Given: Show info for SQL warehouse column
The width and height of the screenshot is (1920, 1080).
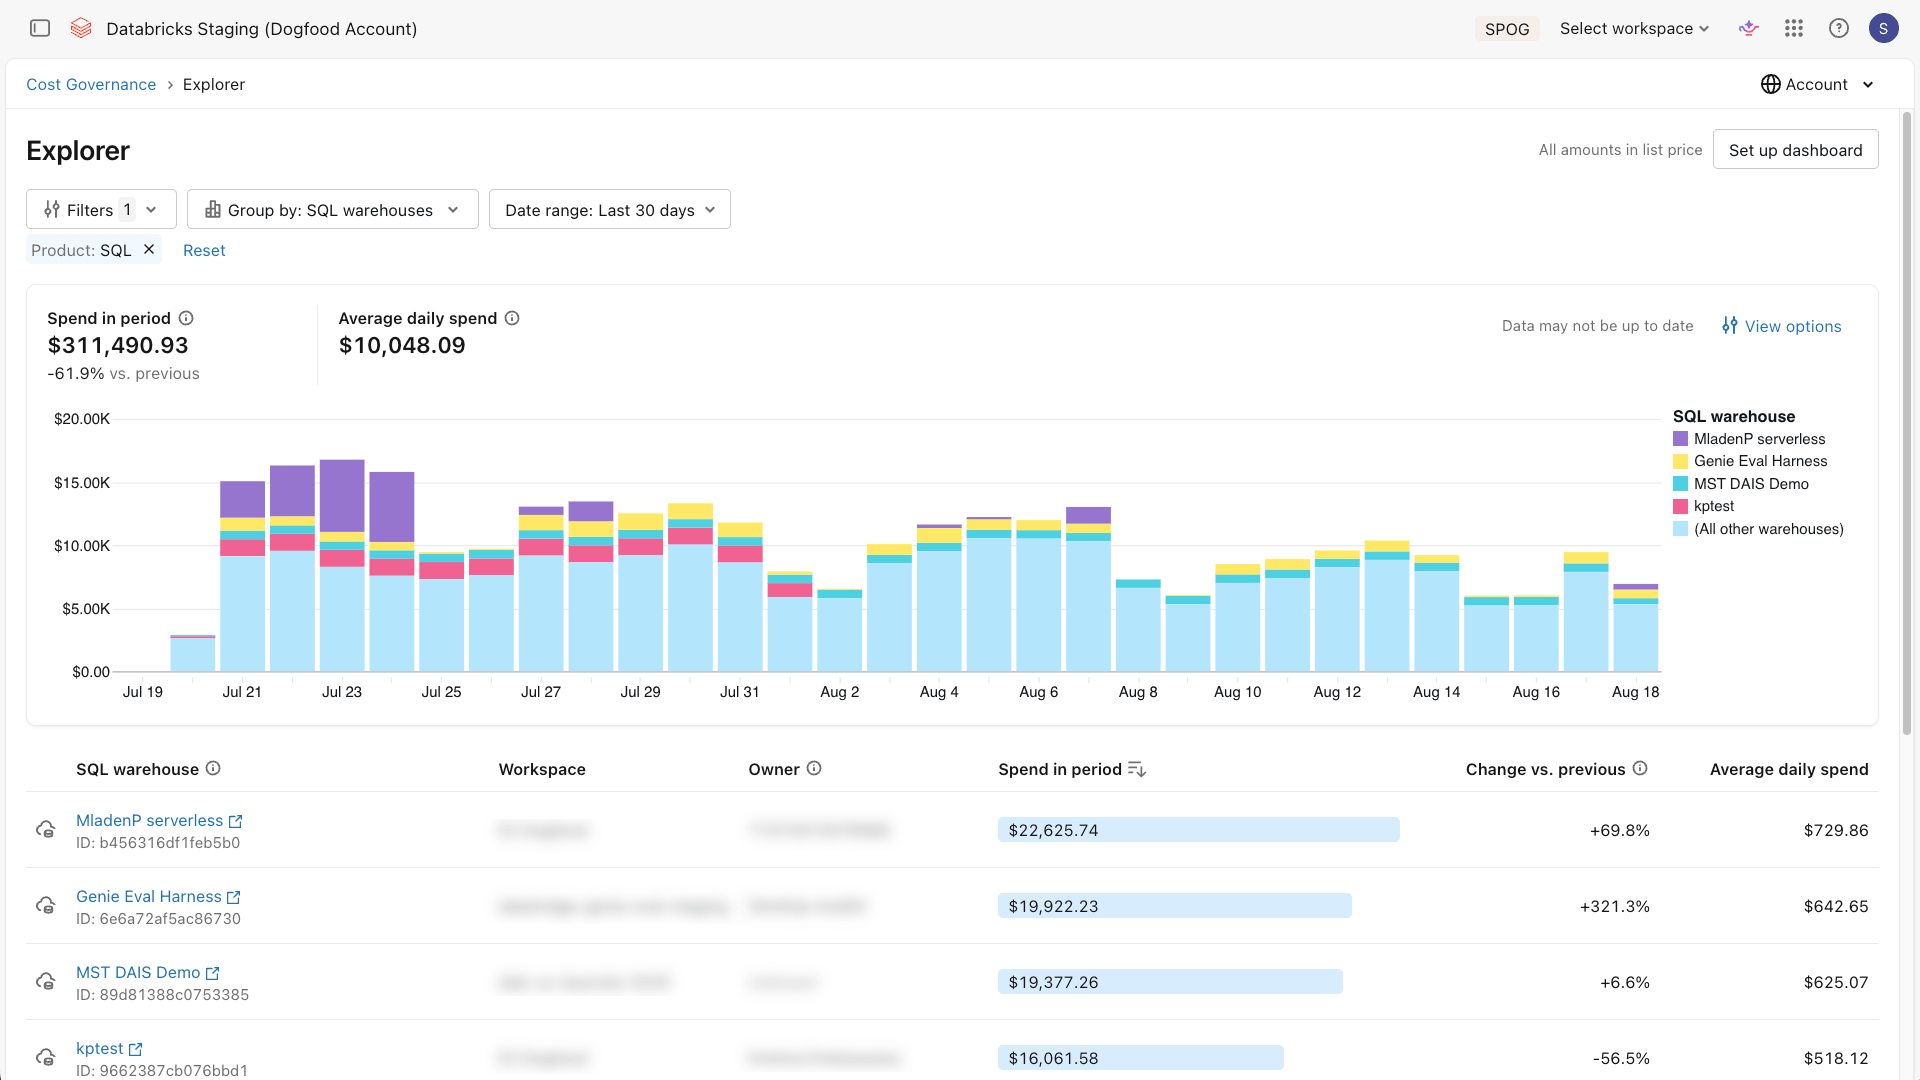Looking at the screenshot, I should coord(213,768).
